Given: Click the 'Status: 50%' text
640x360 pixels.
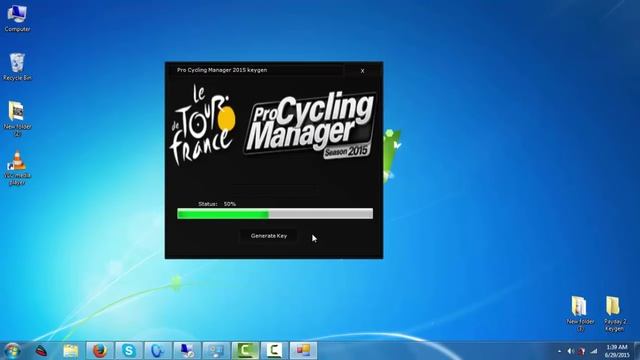Looking at the screenshot, I should [217, 204].
